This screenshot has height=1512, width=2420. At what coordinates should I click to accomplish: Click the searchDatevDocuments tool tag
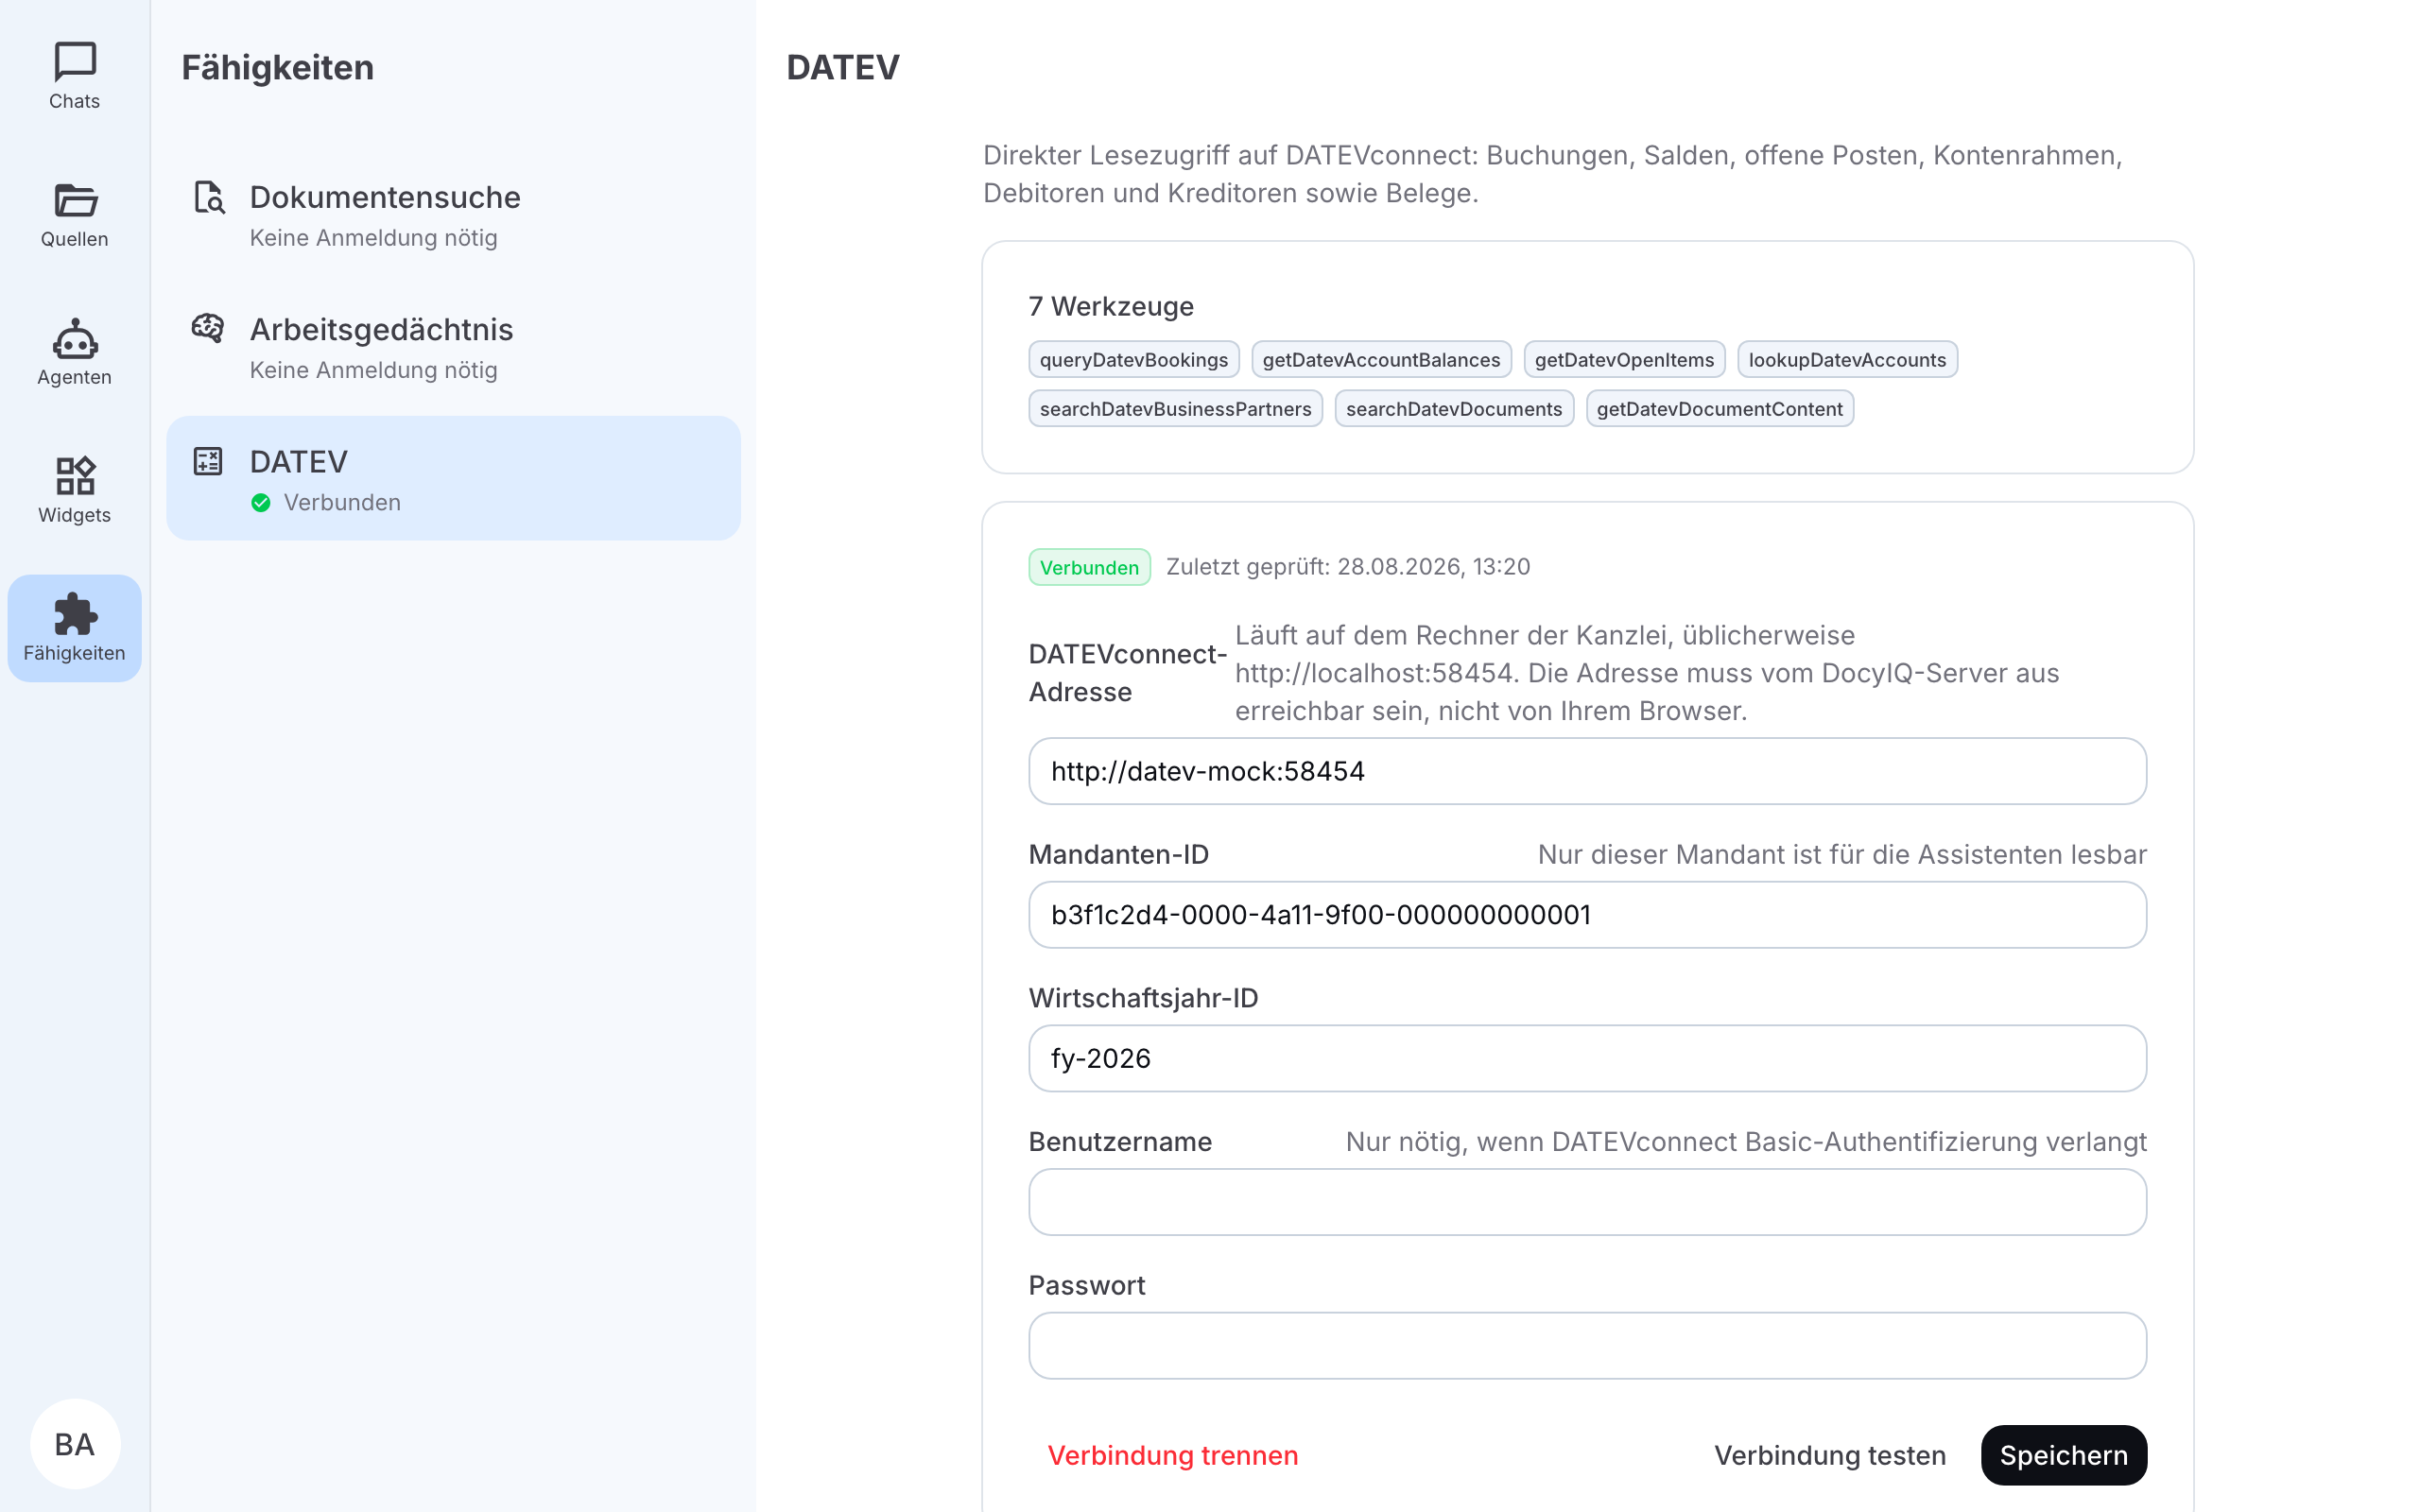point(1454,409)
